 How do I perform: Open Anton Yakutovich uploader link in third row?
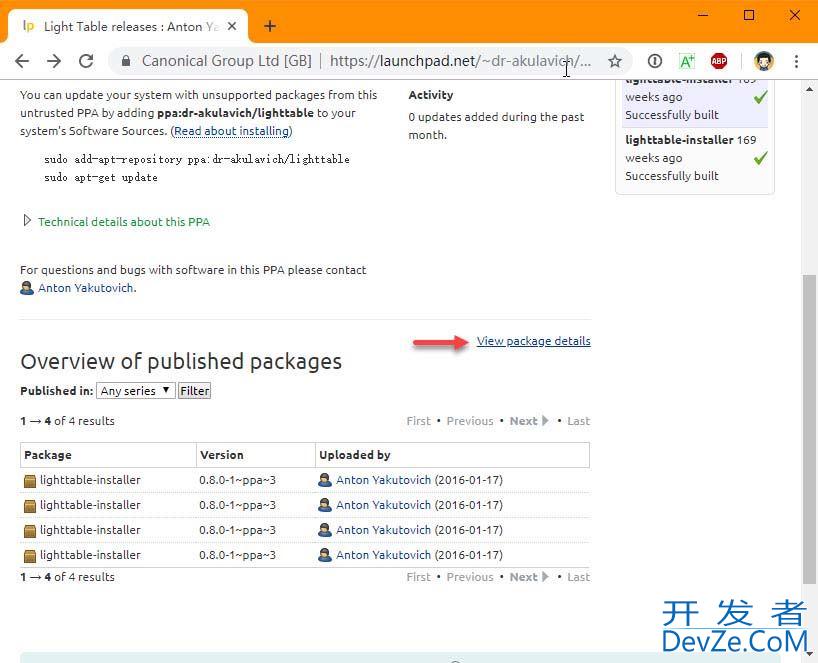pos(383,530)
